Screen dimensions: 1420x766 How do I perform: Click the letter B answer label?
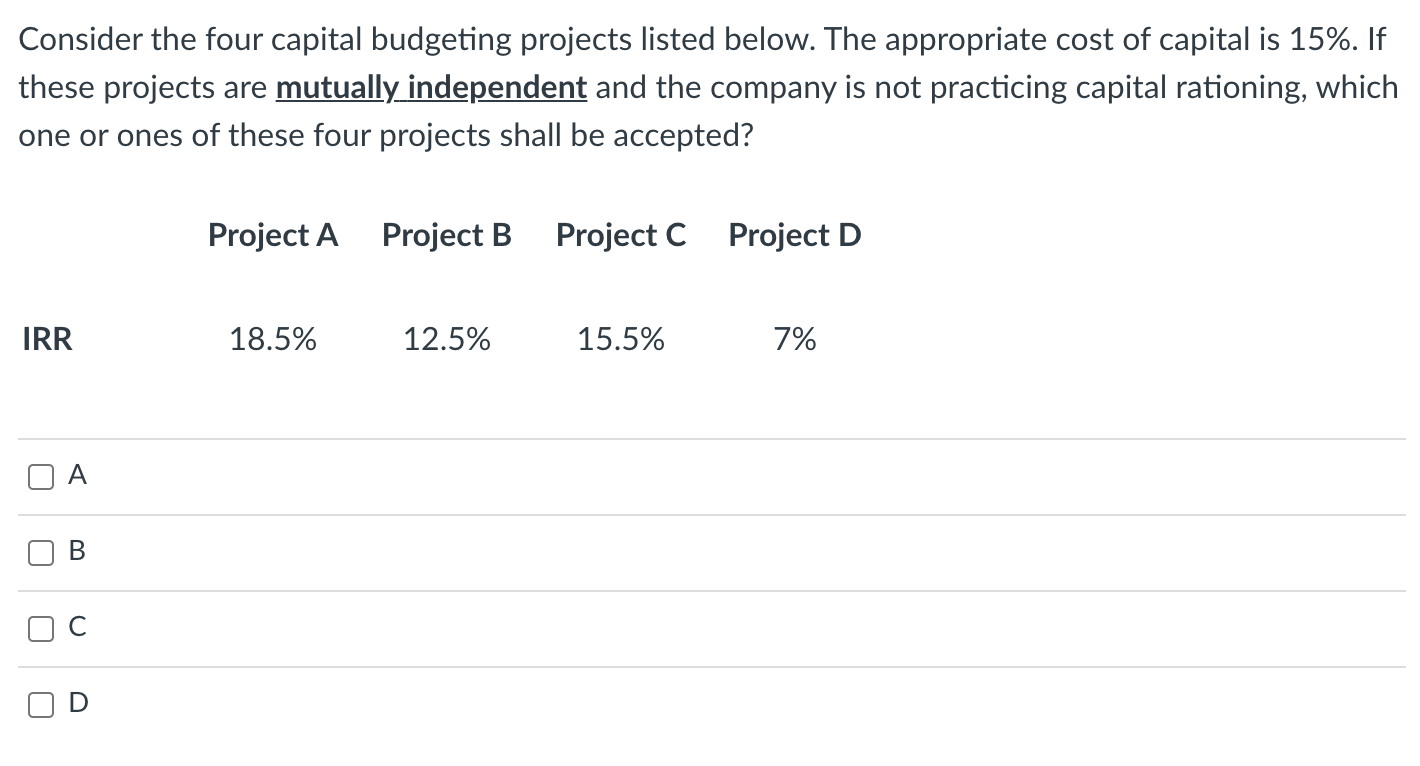pos(78,553)
